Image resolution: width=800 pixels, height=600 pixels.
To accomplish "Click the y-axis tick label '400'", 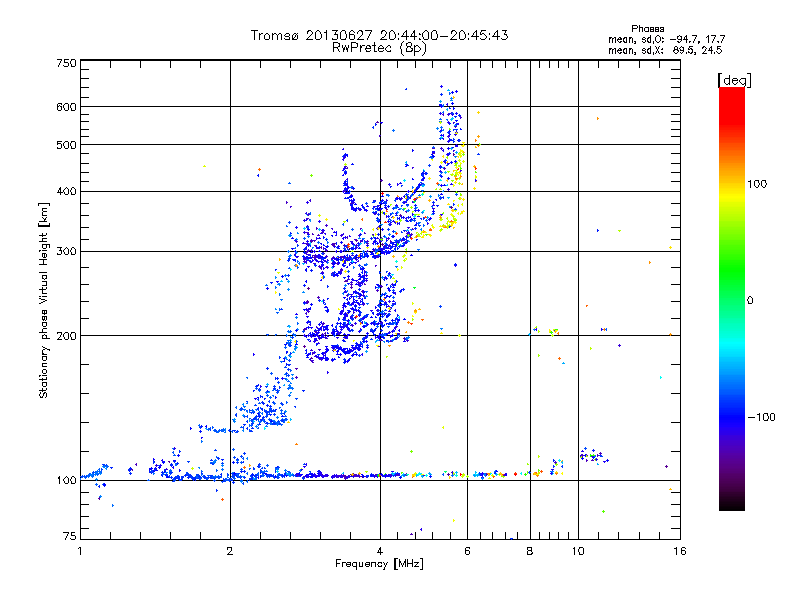I will tap(66, 192).
